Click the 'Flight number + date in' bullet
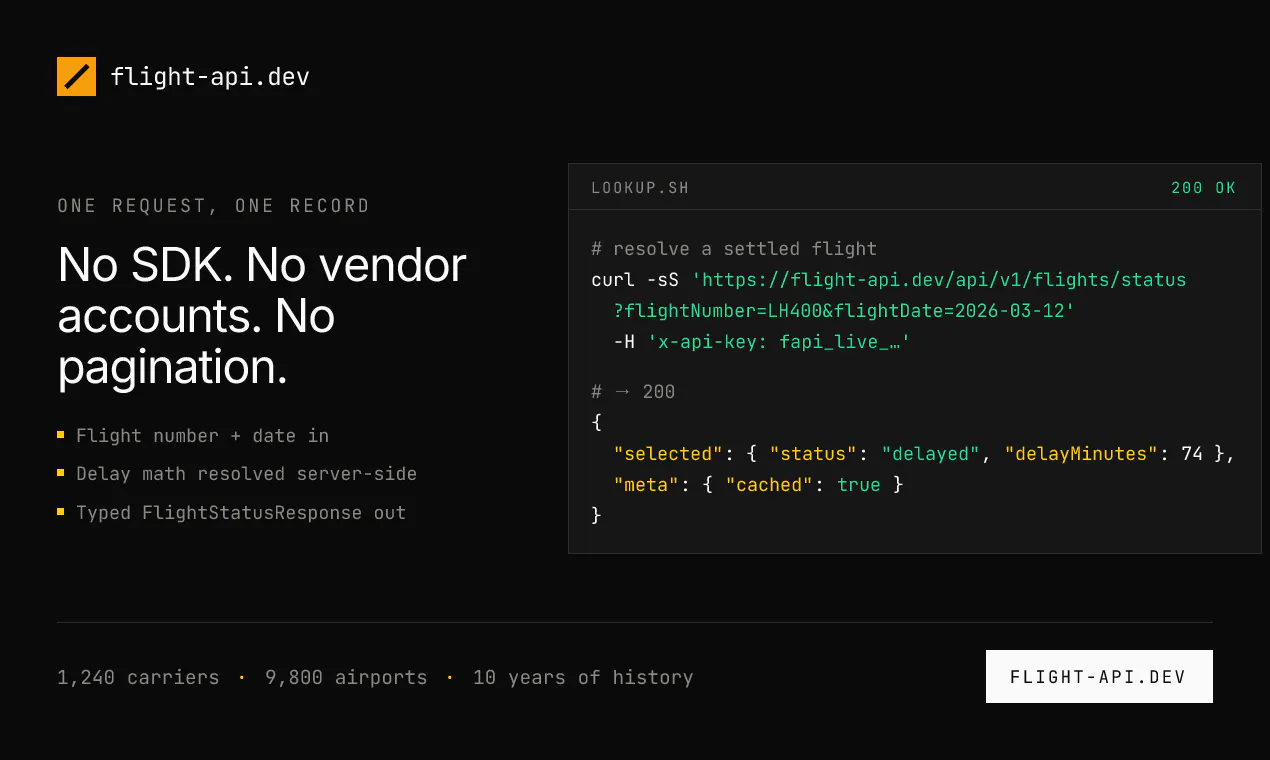Screen dimensions: 1270x760 click(202, 436)
